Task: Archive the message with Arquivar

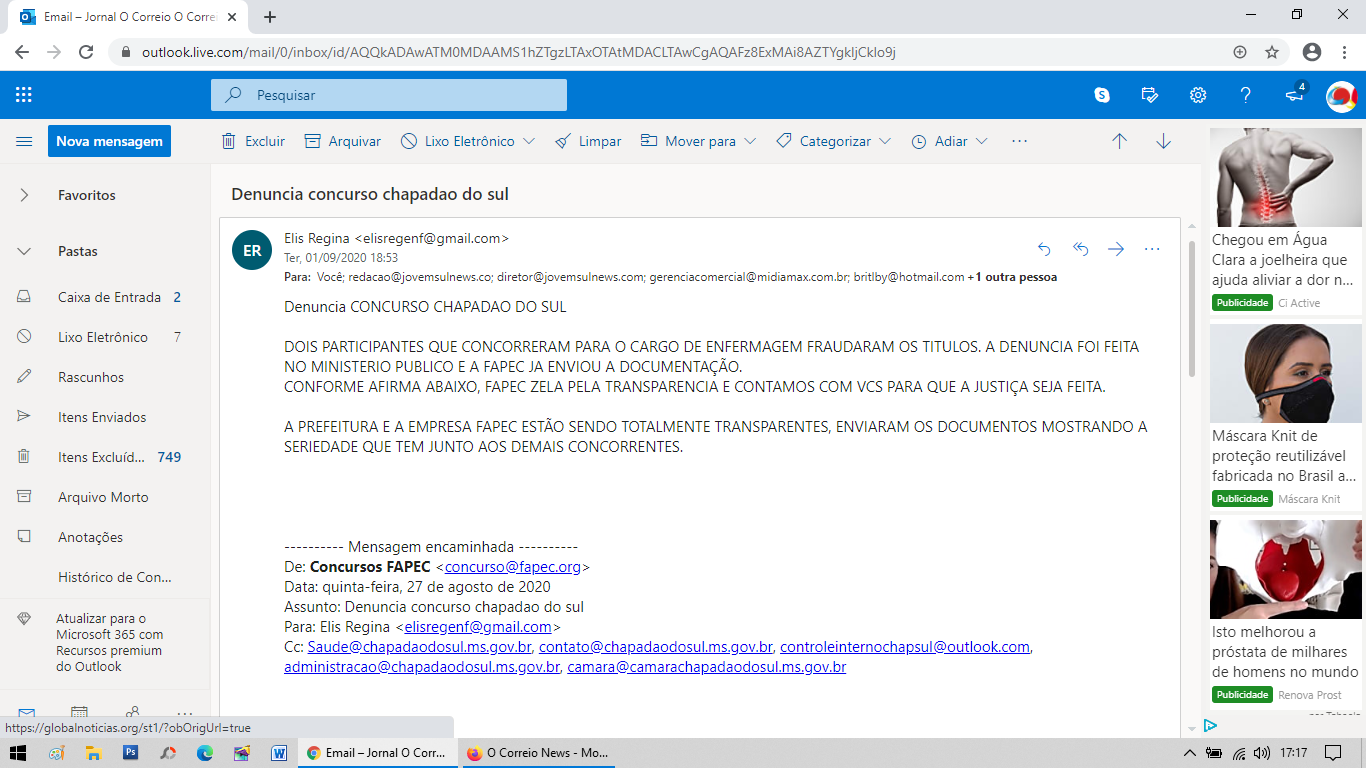Action: (x=343, y=141)
